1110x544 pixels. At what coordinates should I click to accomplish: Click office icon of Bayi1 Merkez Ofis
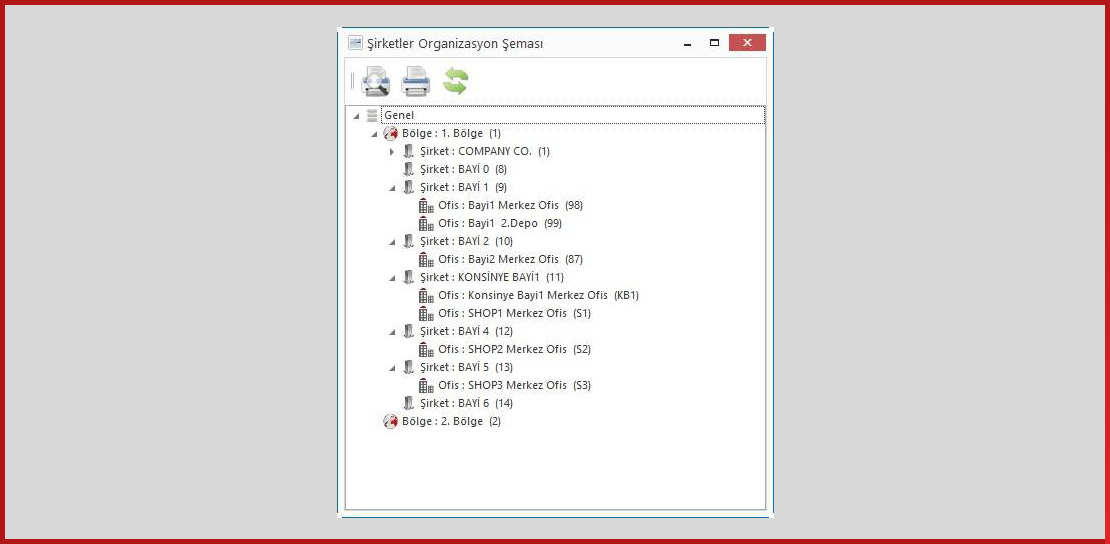point(426,205)
